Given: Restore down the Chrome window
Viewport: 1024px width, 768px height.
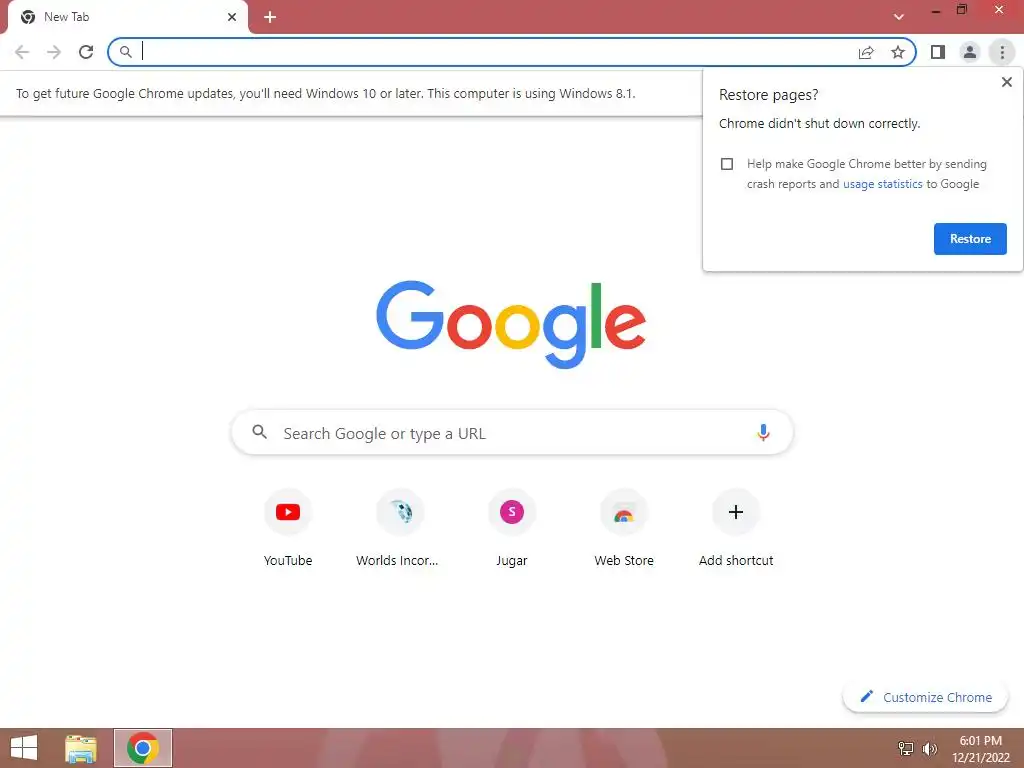Looking at the screenshot, I should (x=962, y=10).
